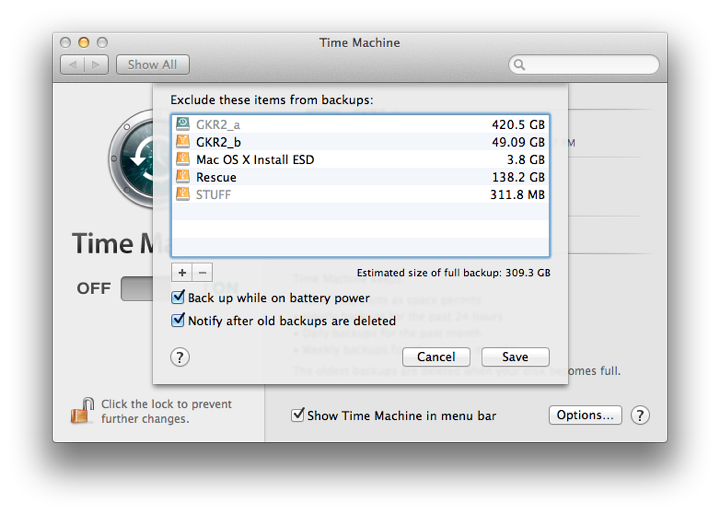The height and width of the screenshot is (515, 720).
Task: Click the plus button to add exclusion
Action: point(182,273)
